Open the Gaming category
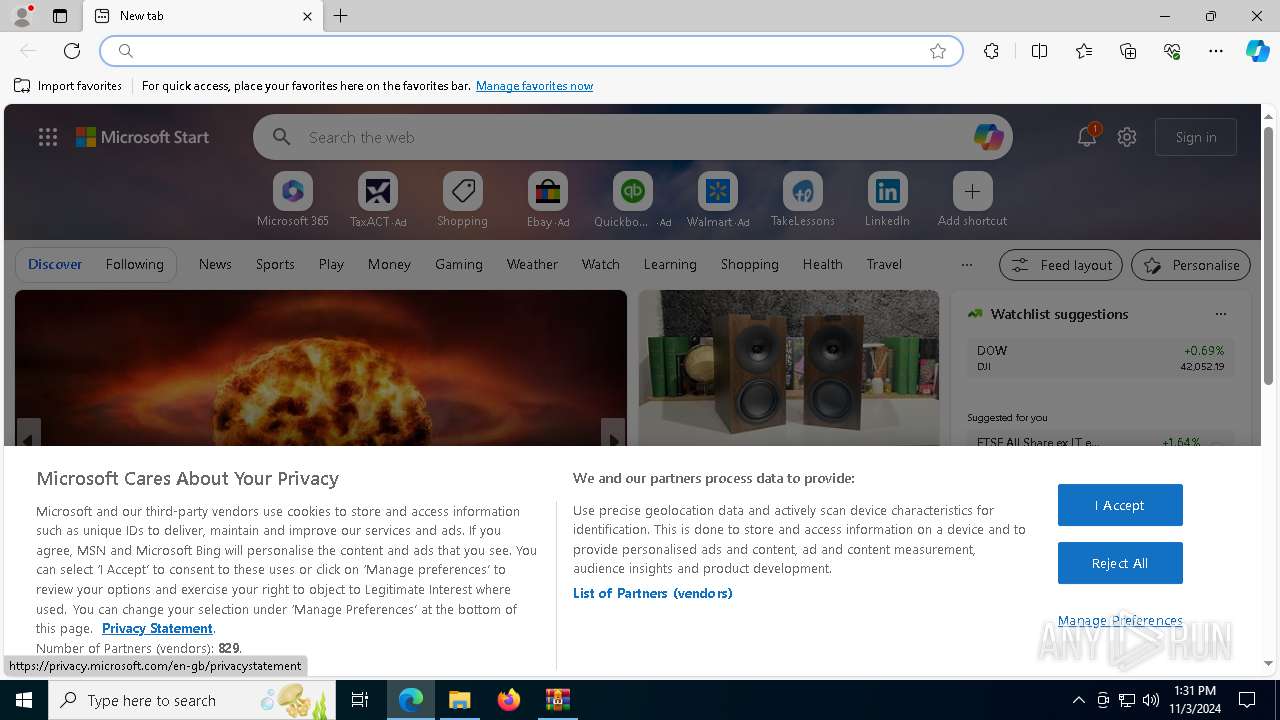Image resolution: width=1280 pixels, height=720 pixels. [459, 264]
